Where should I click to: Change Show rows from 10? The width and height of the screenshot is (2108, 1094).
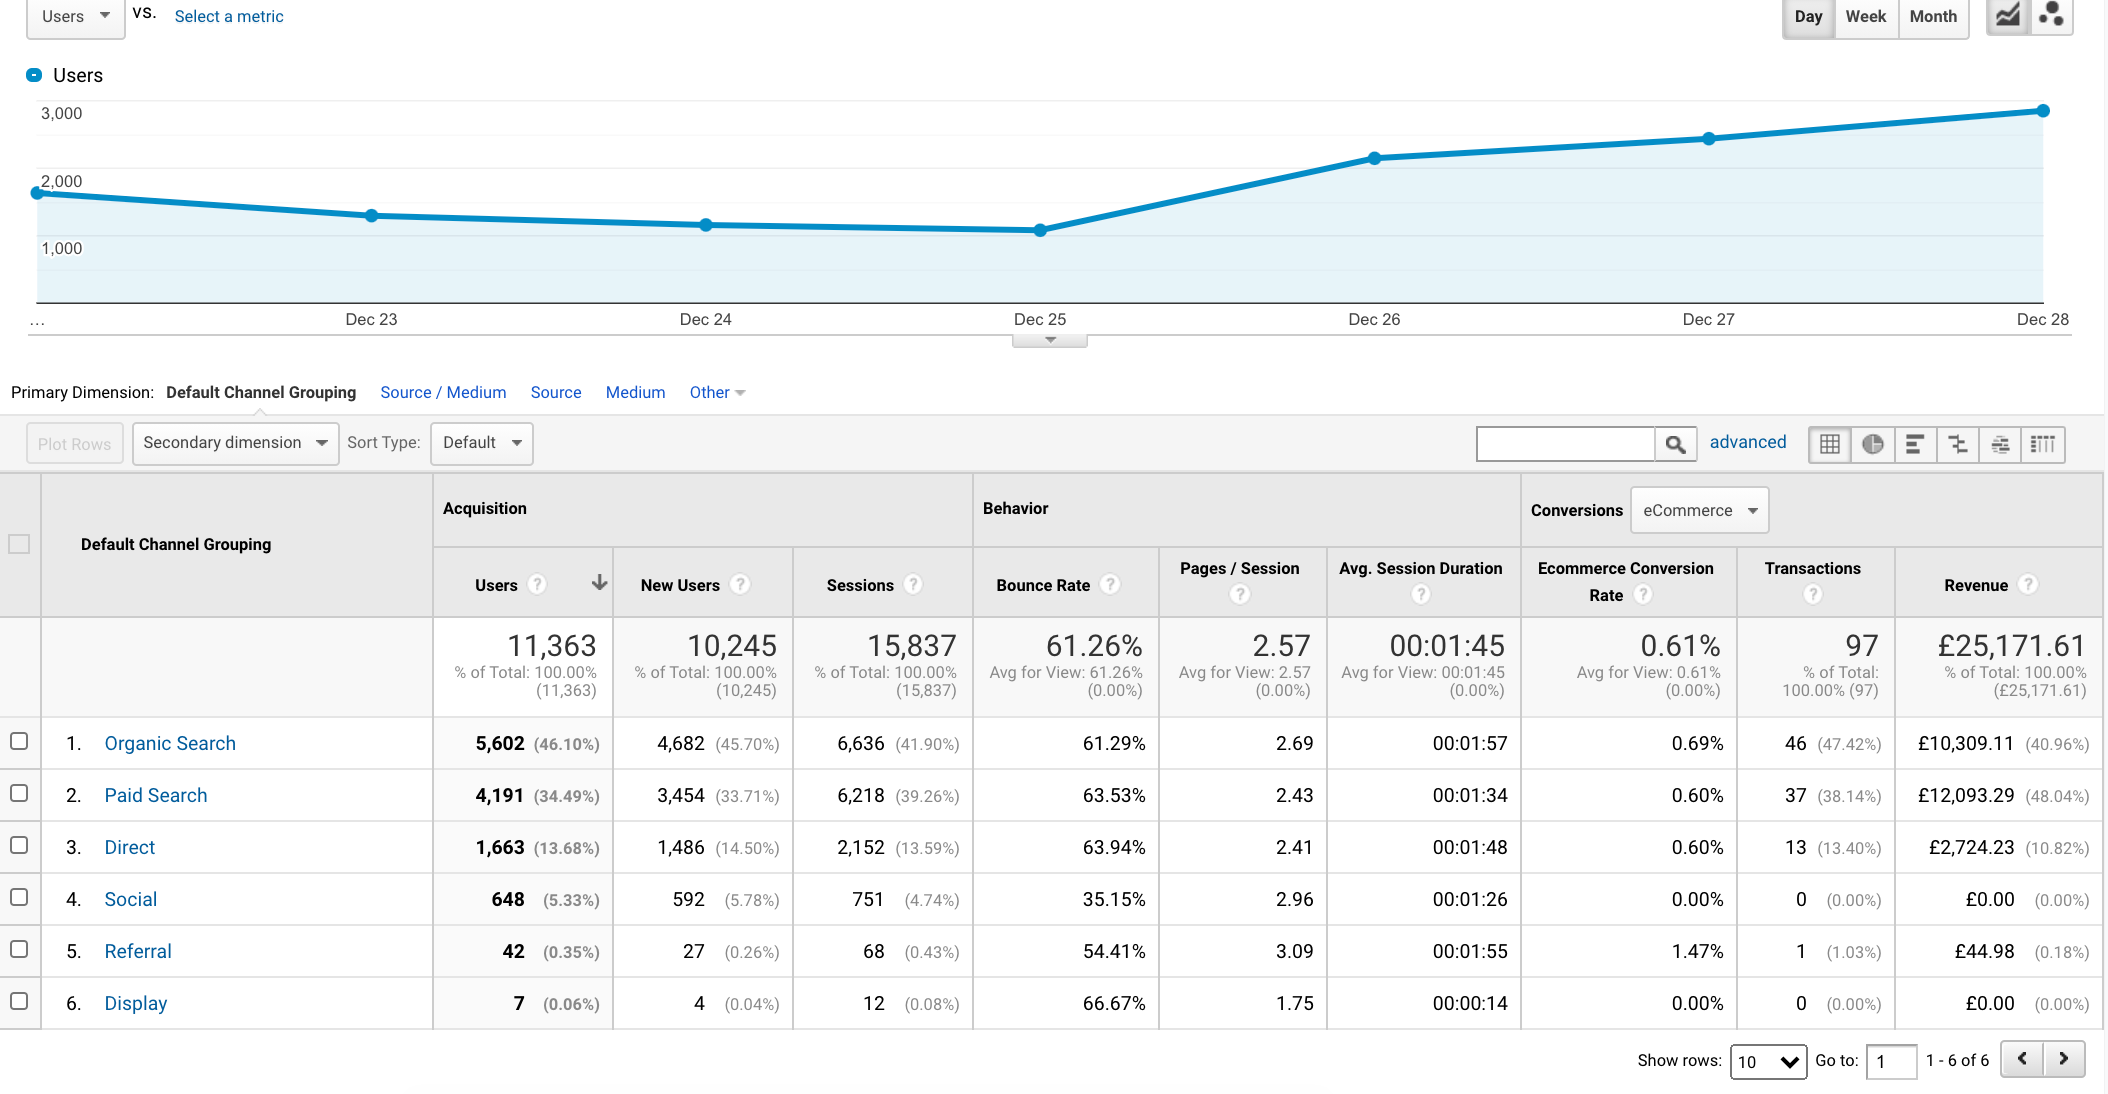[1768, 1062]
